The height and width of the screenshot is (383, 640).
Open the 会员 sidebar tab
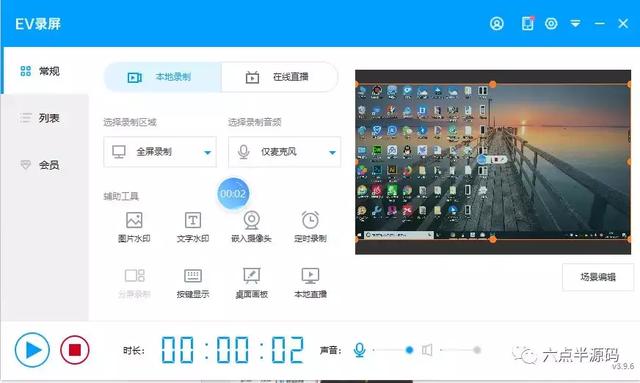tap(45, 165)
